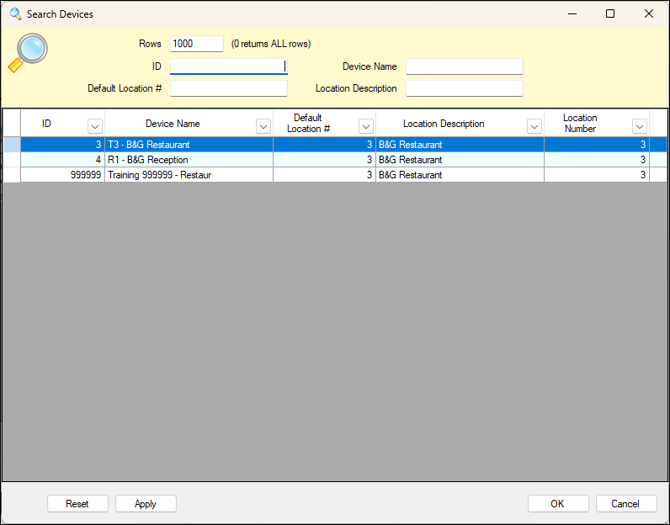Sort by Location Description column header
This screenshot has height=525, width=670.
(444, 123)
